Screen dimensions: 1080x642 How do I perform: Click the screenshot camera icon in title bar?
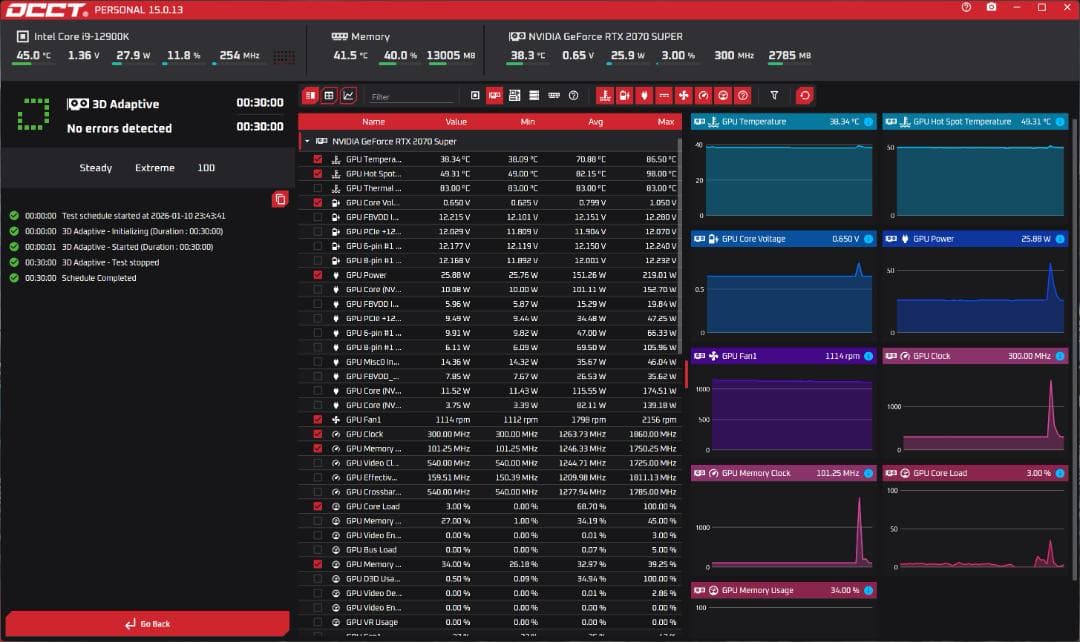(x=991, y=8)
